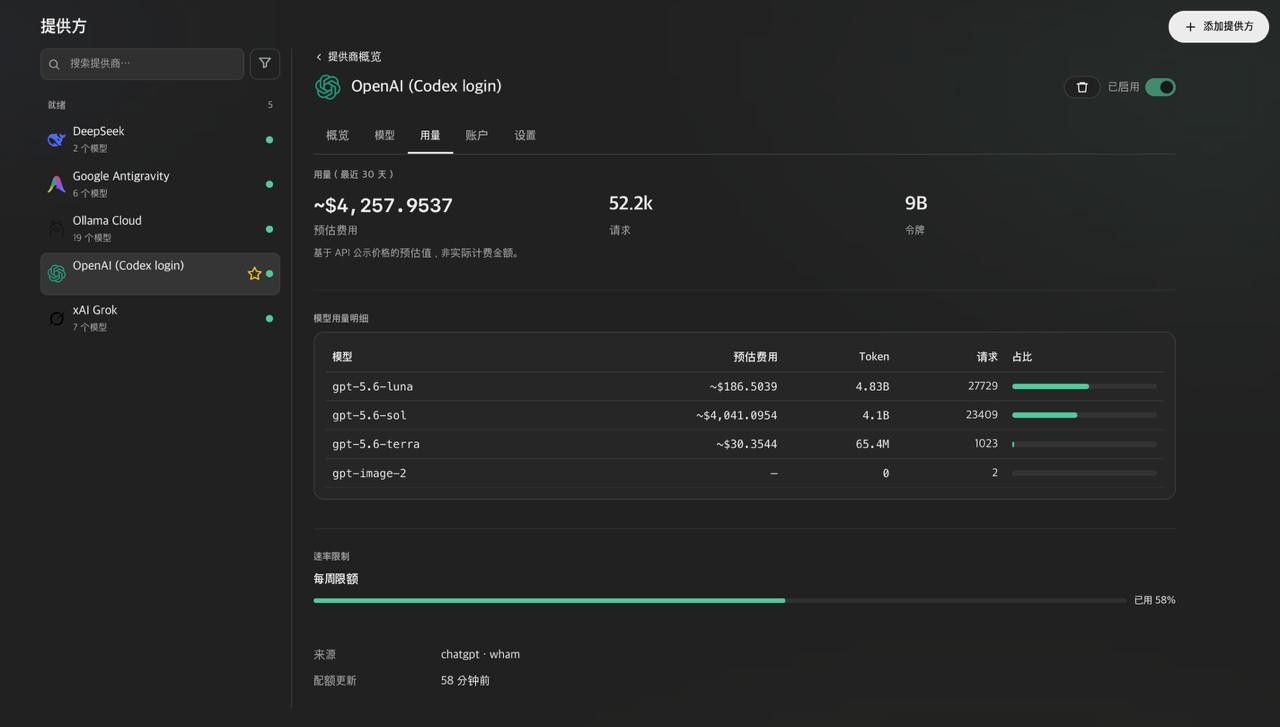Click the gpt-image-2 share bar
Image resolution: width=1280 pixels, height=727 pixels.
(1084, 473)
